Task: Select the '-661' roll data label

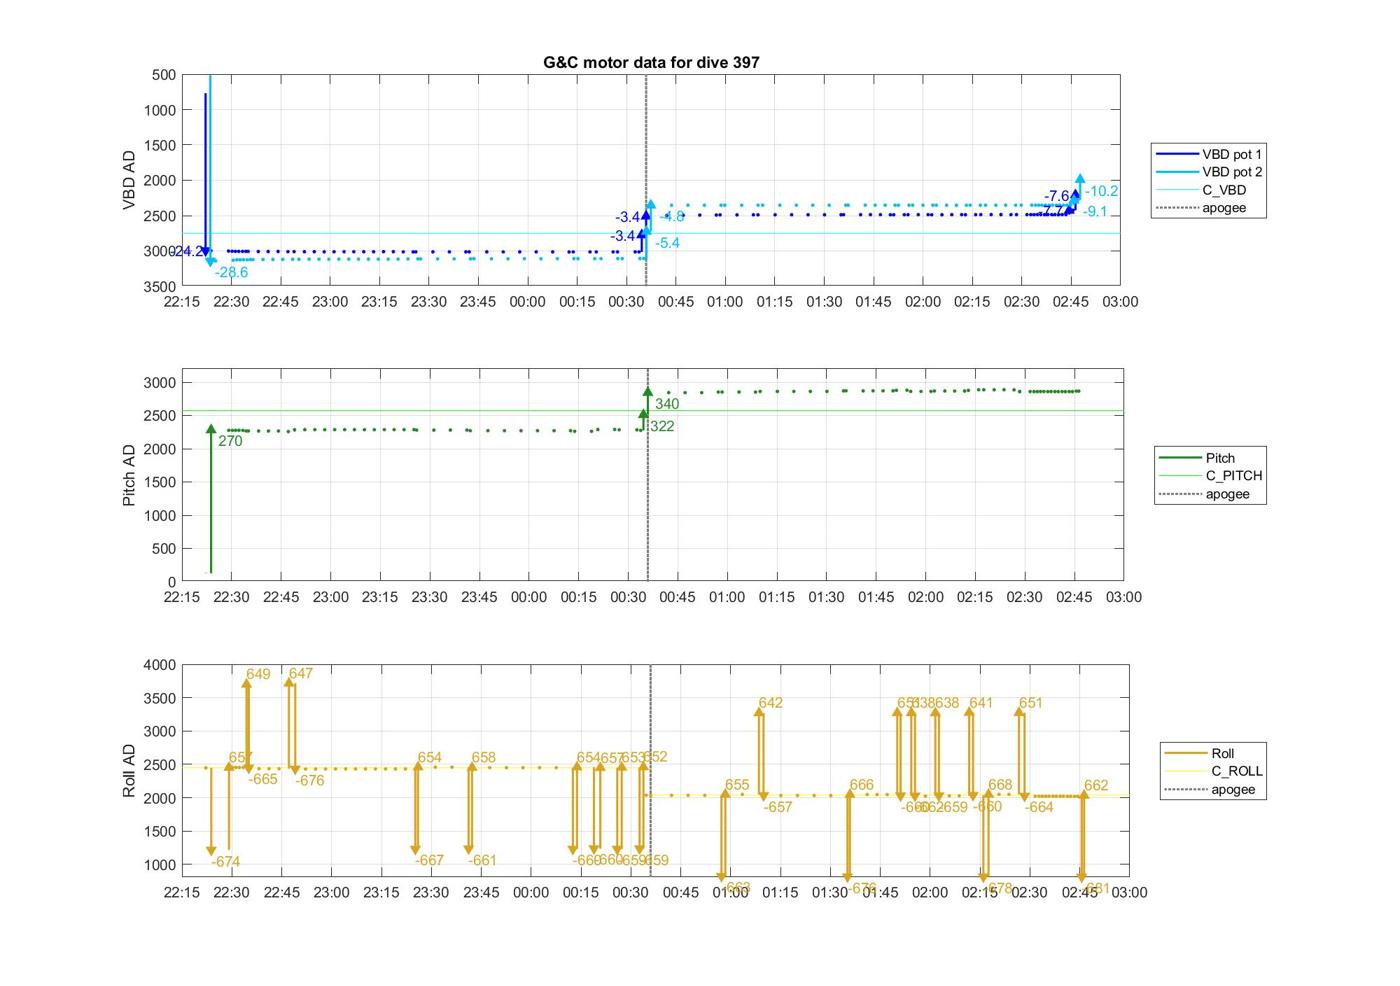Action: (482, 860)
